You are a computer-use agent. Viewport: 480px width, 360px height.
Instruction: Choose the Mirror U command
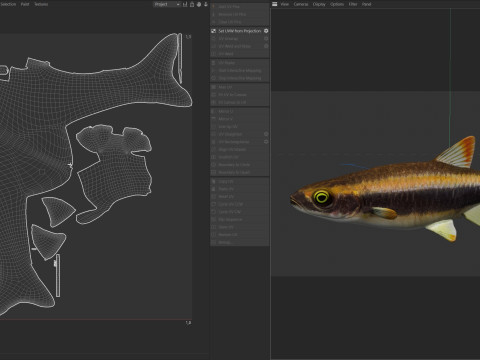click(x=240, y=111)
